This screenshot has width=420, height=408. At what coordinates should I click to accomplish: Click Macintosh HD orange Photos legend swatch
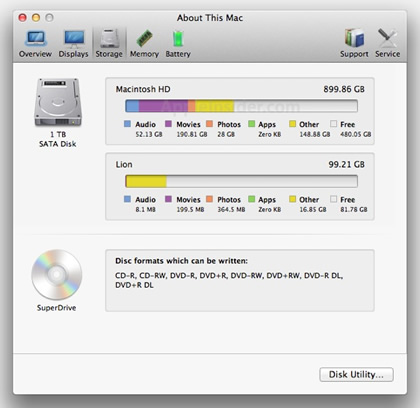[x=209, y=124]
